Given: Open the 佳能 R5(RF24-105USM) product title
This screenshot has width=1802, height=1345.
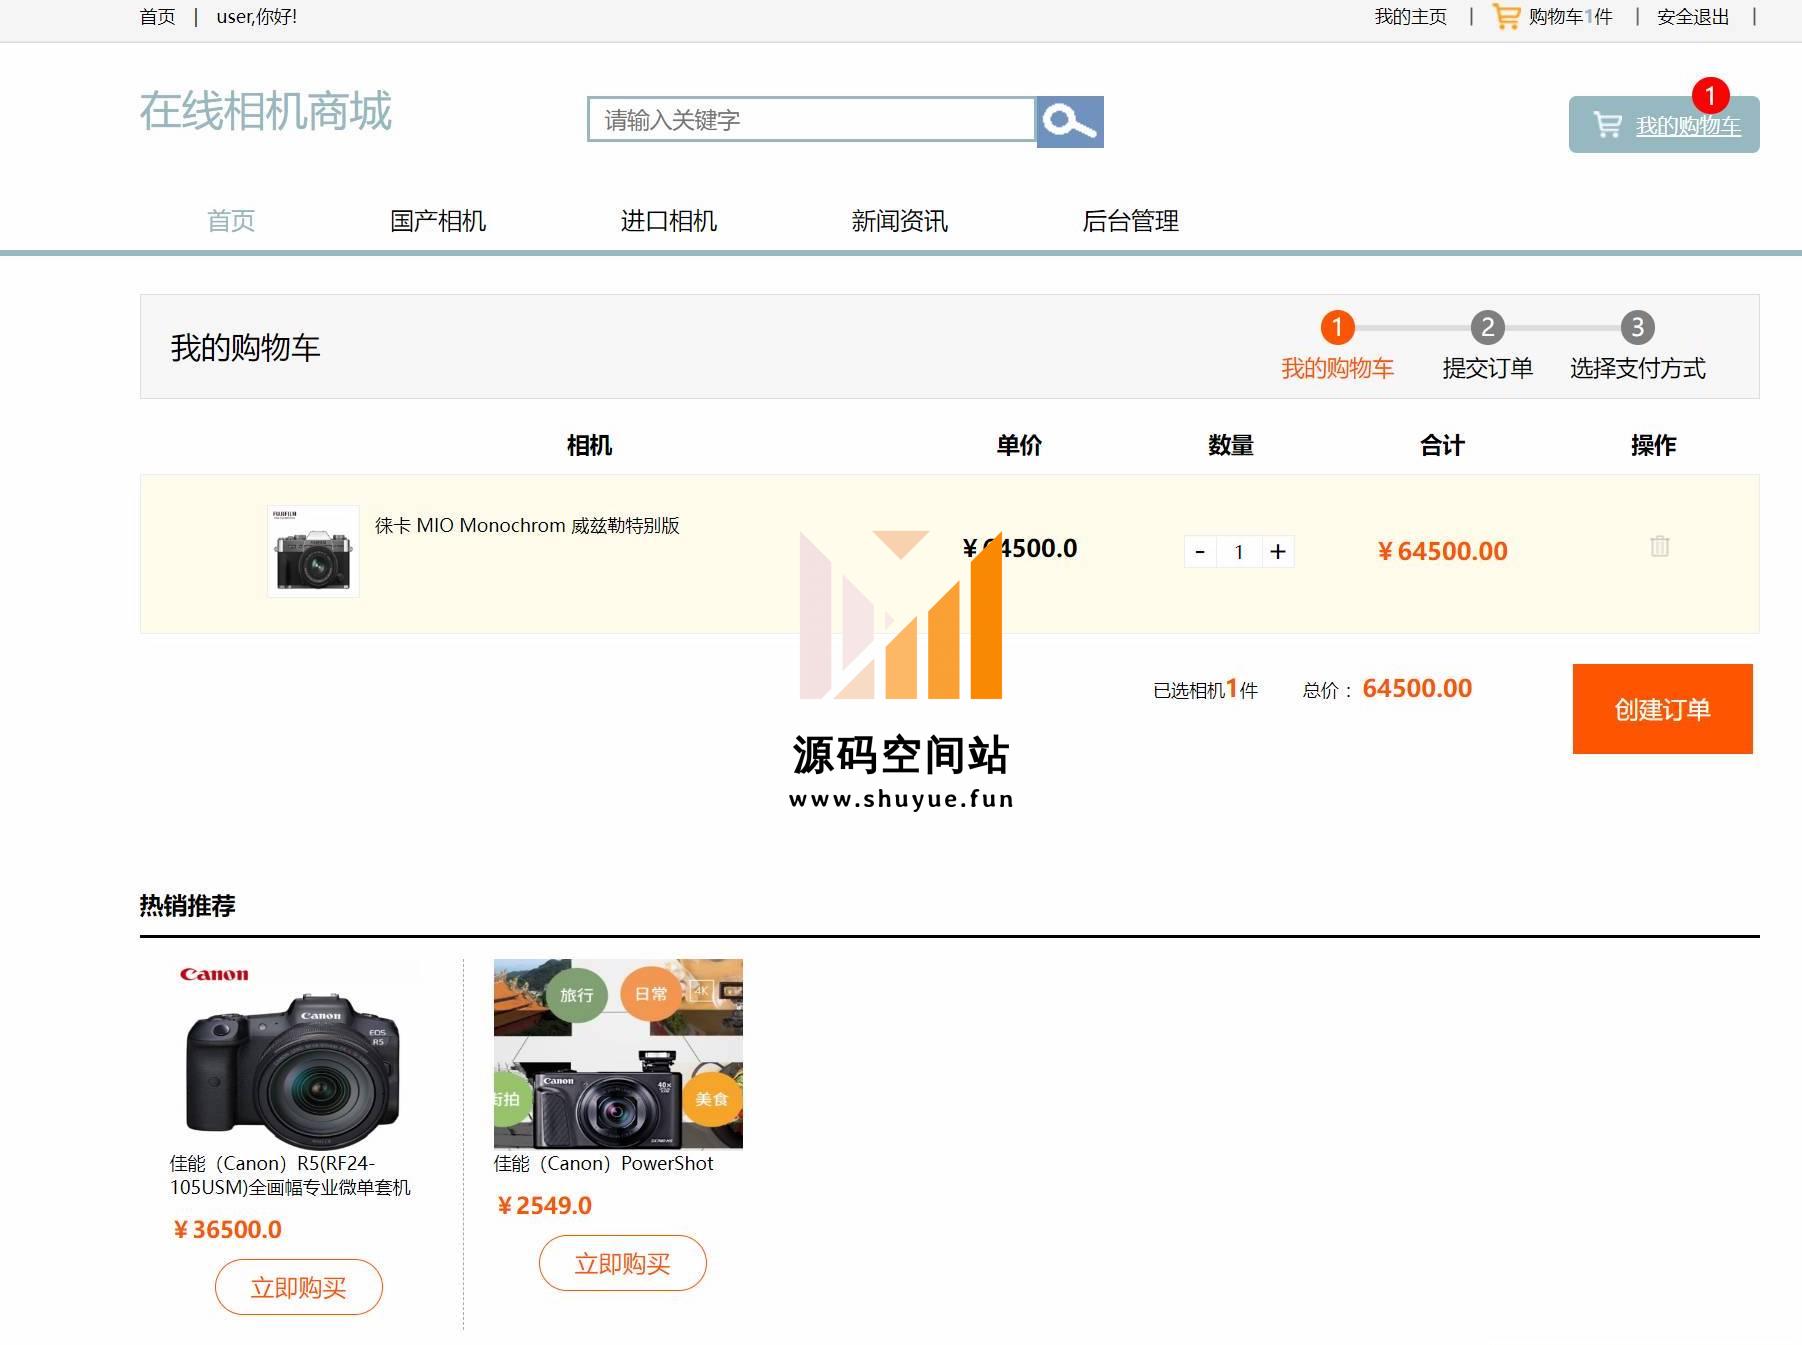Looking at the screenshot, I should [290, 1175].
